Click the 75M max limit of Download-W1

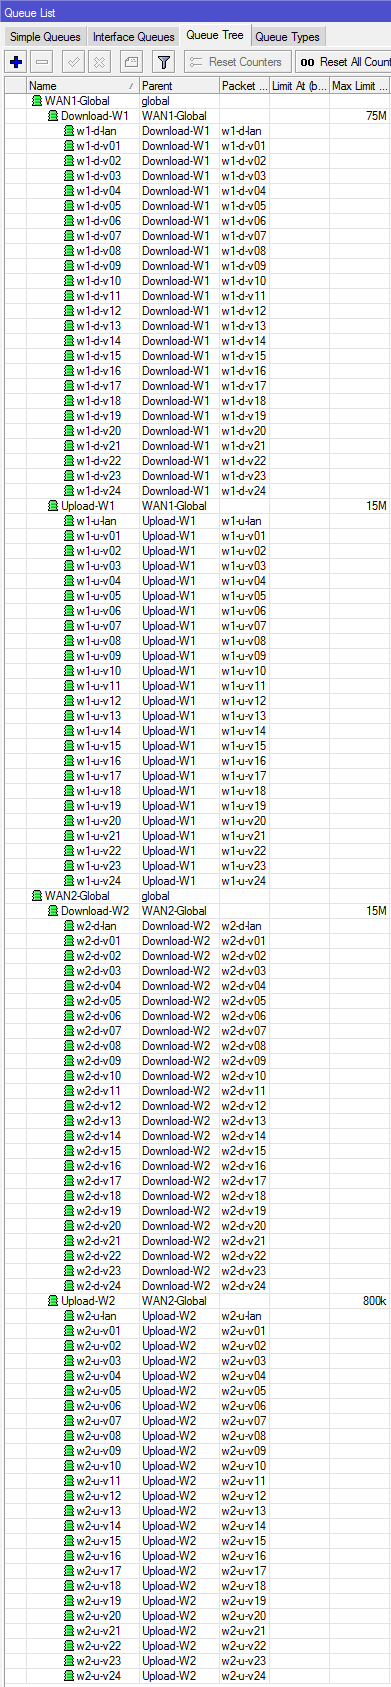(376, 116)
